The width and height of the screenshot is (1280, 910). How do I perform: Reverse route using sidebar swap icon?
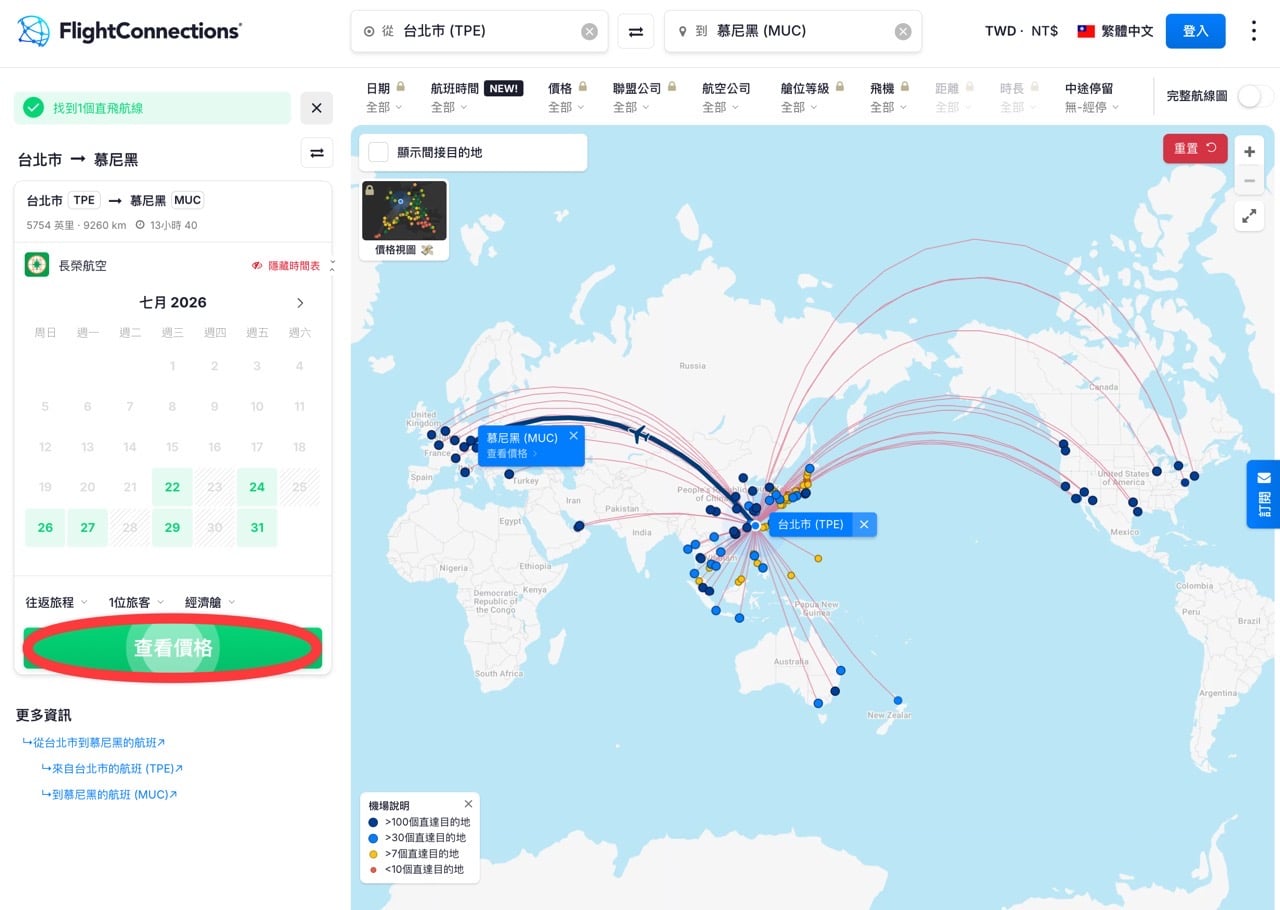coord(316,153)
